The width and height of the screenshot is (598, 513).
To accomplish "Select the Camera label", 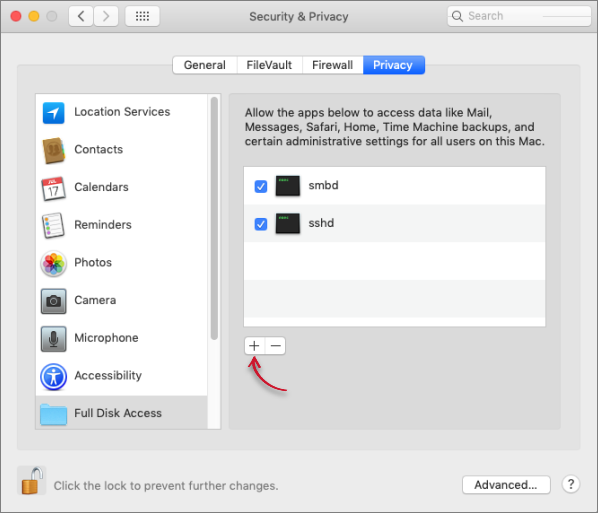I will click(x=95, y=300).
